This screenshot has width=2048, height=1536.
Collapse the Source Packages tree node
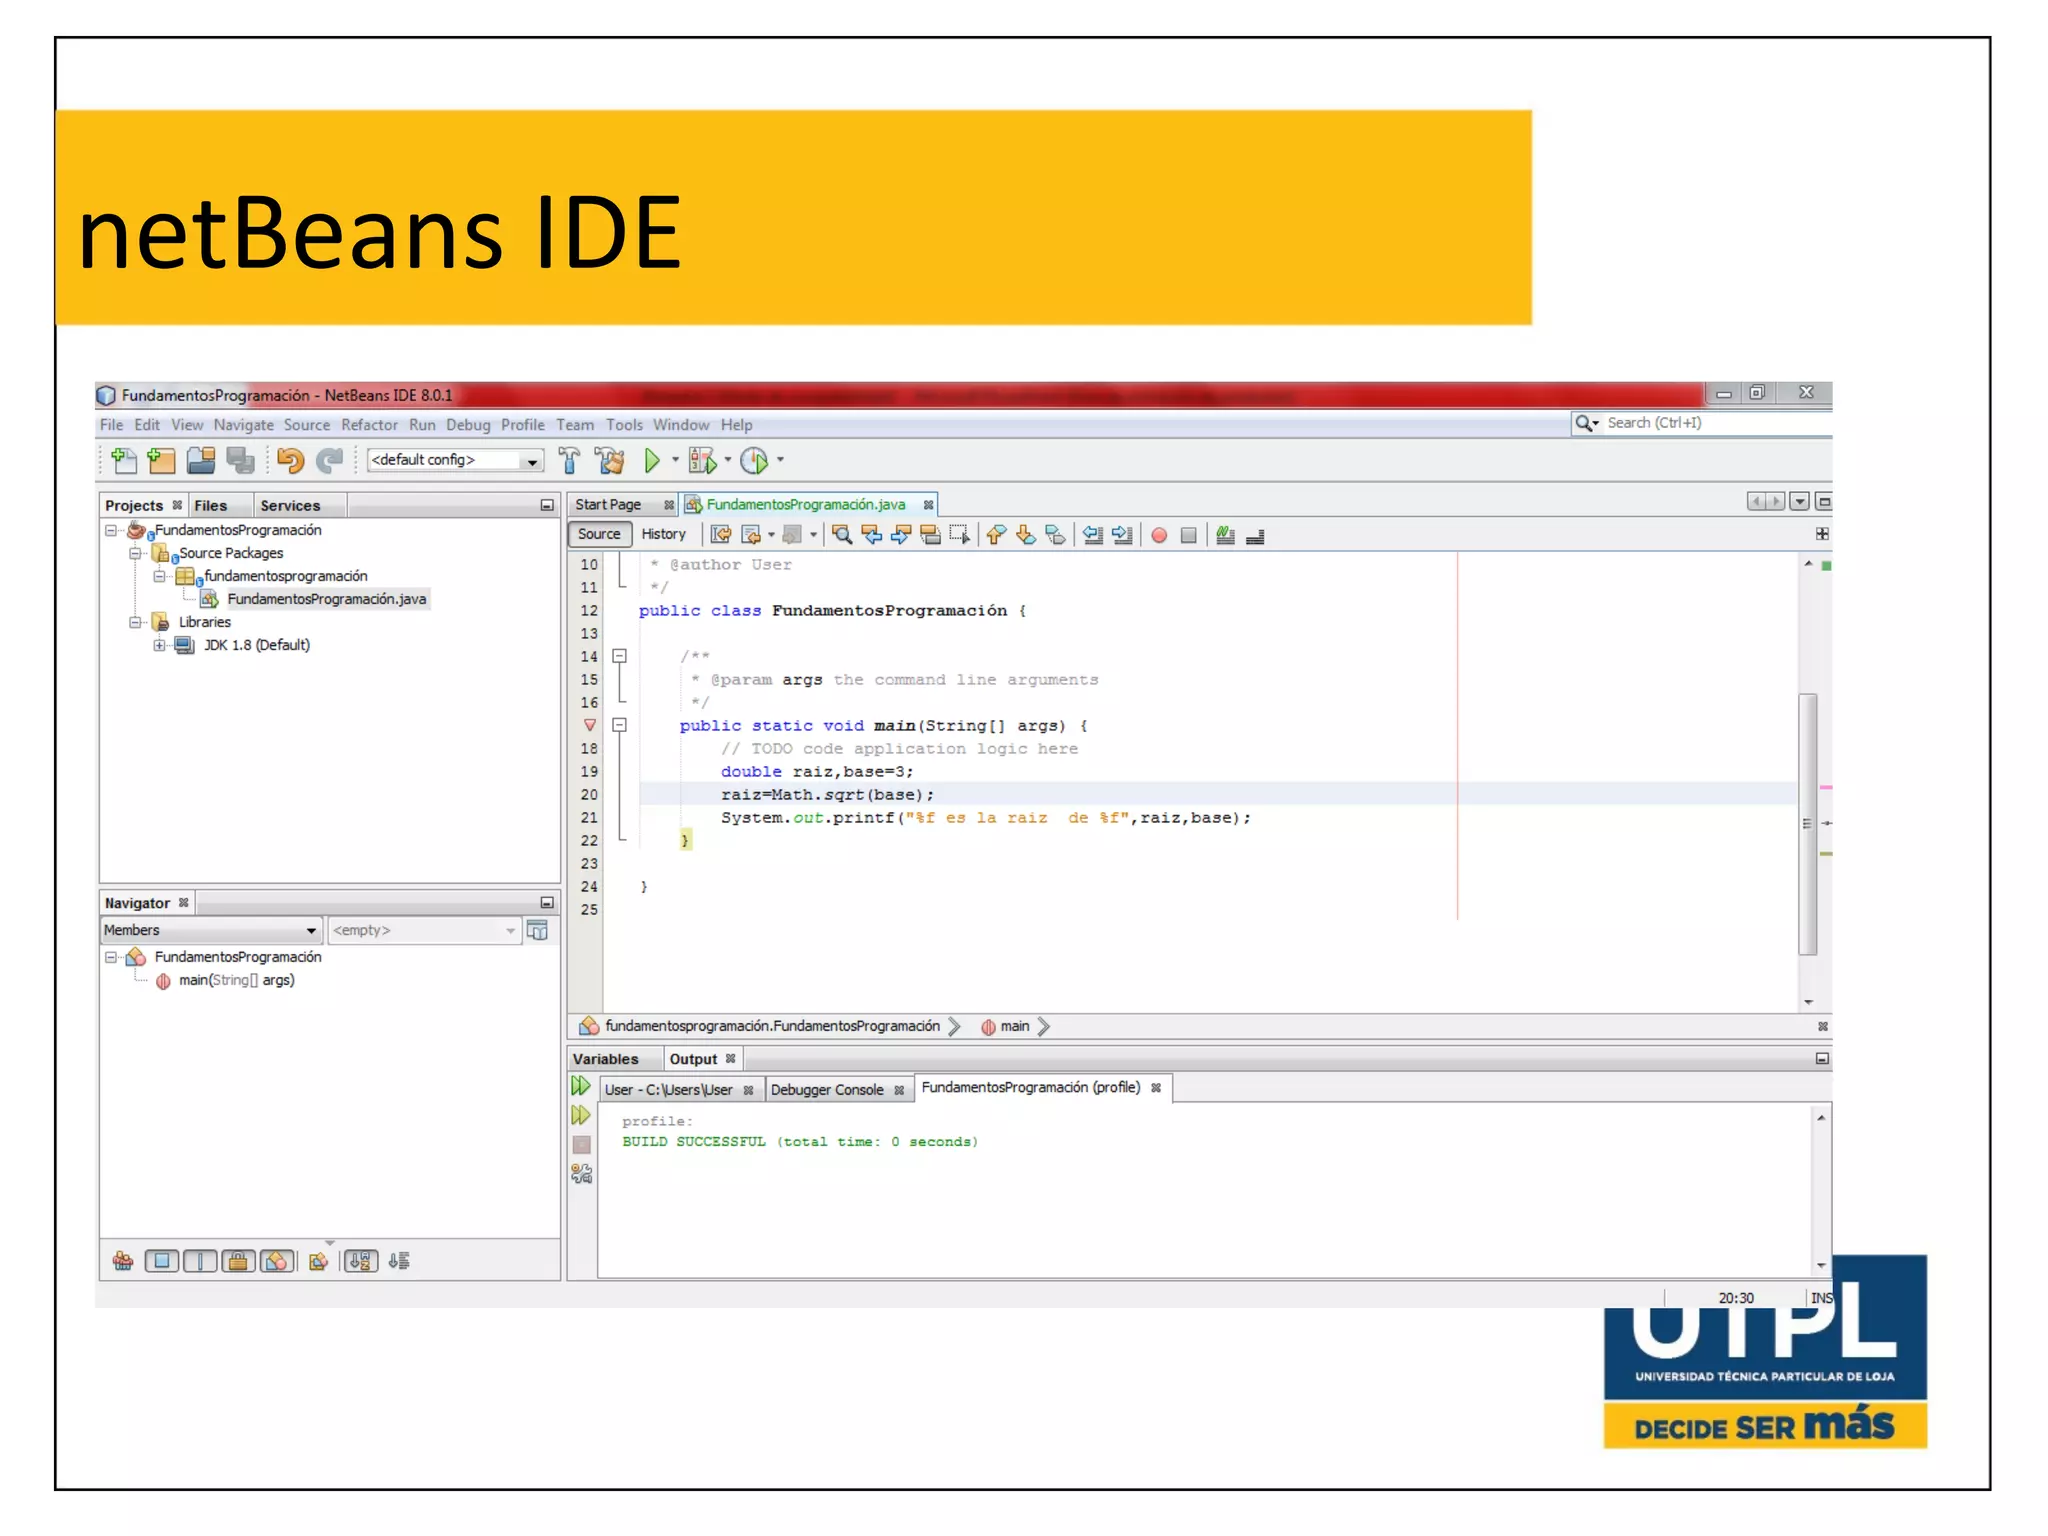coord(135,553)
